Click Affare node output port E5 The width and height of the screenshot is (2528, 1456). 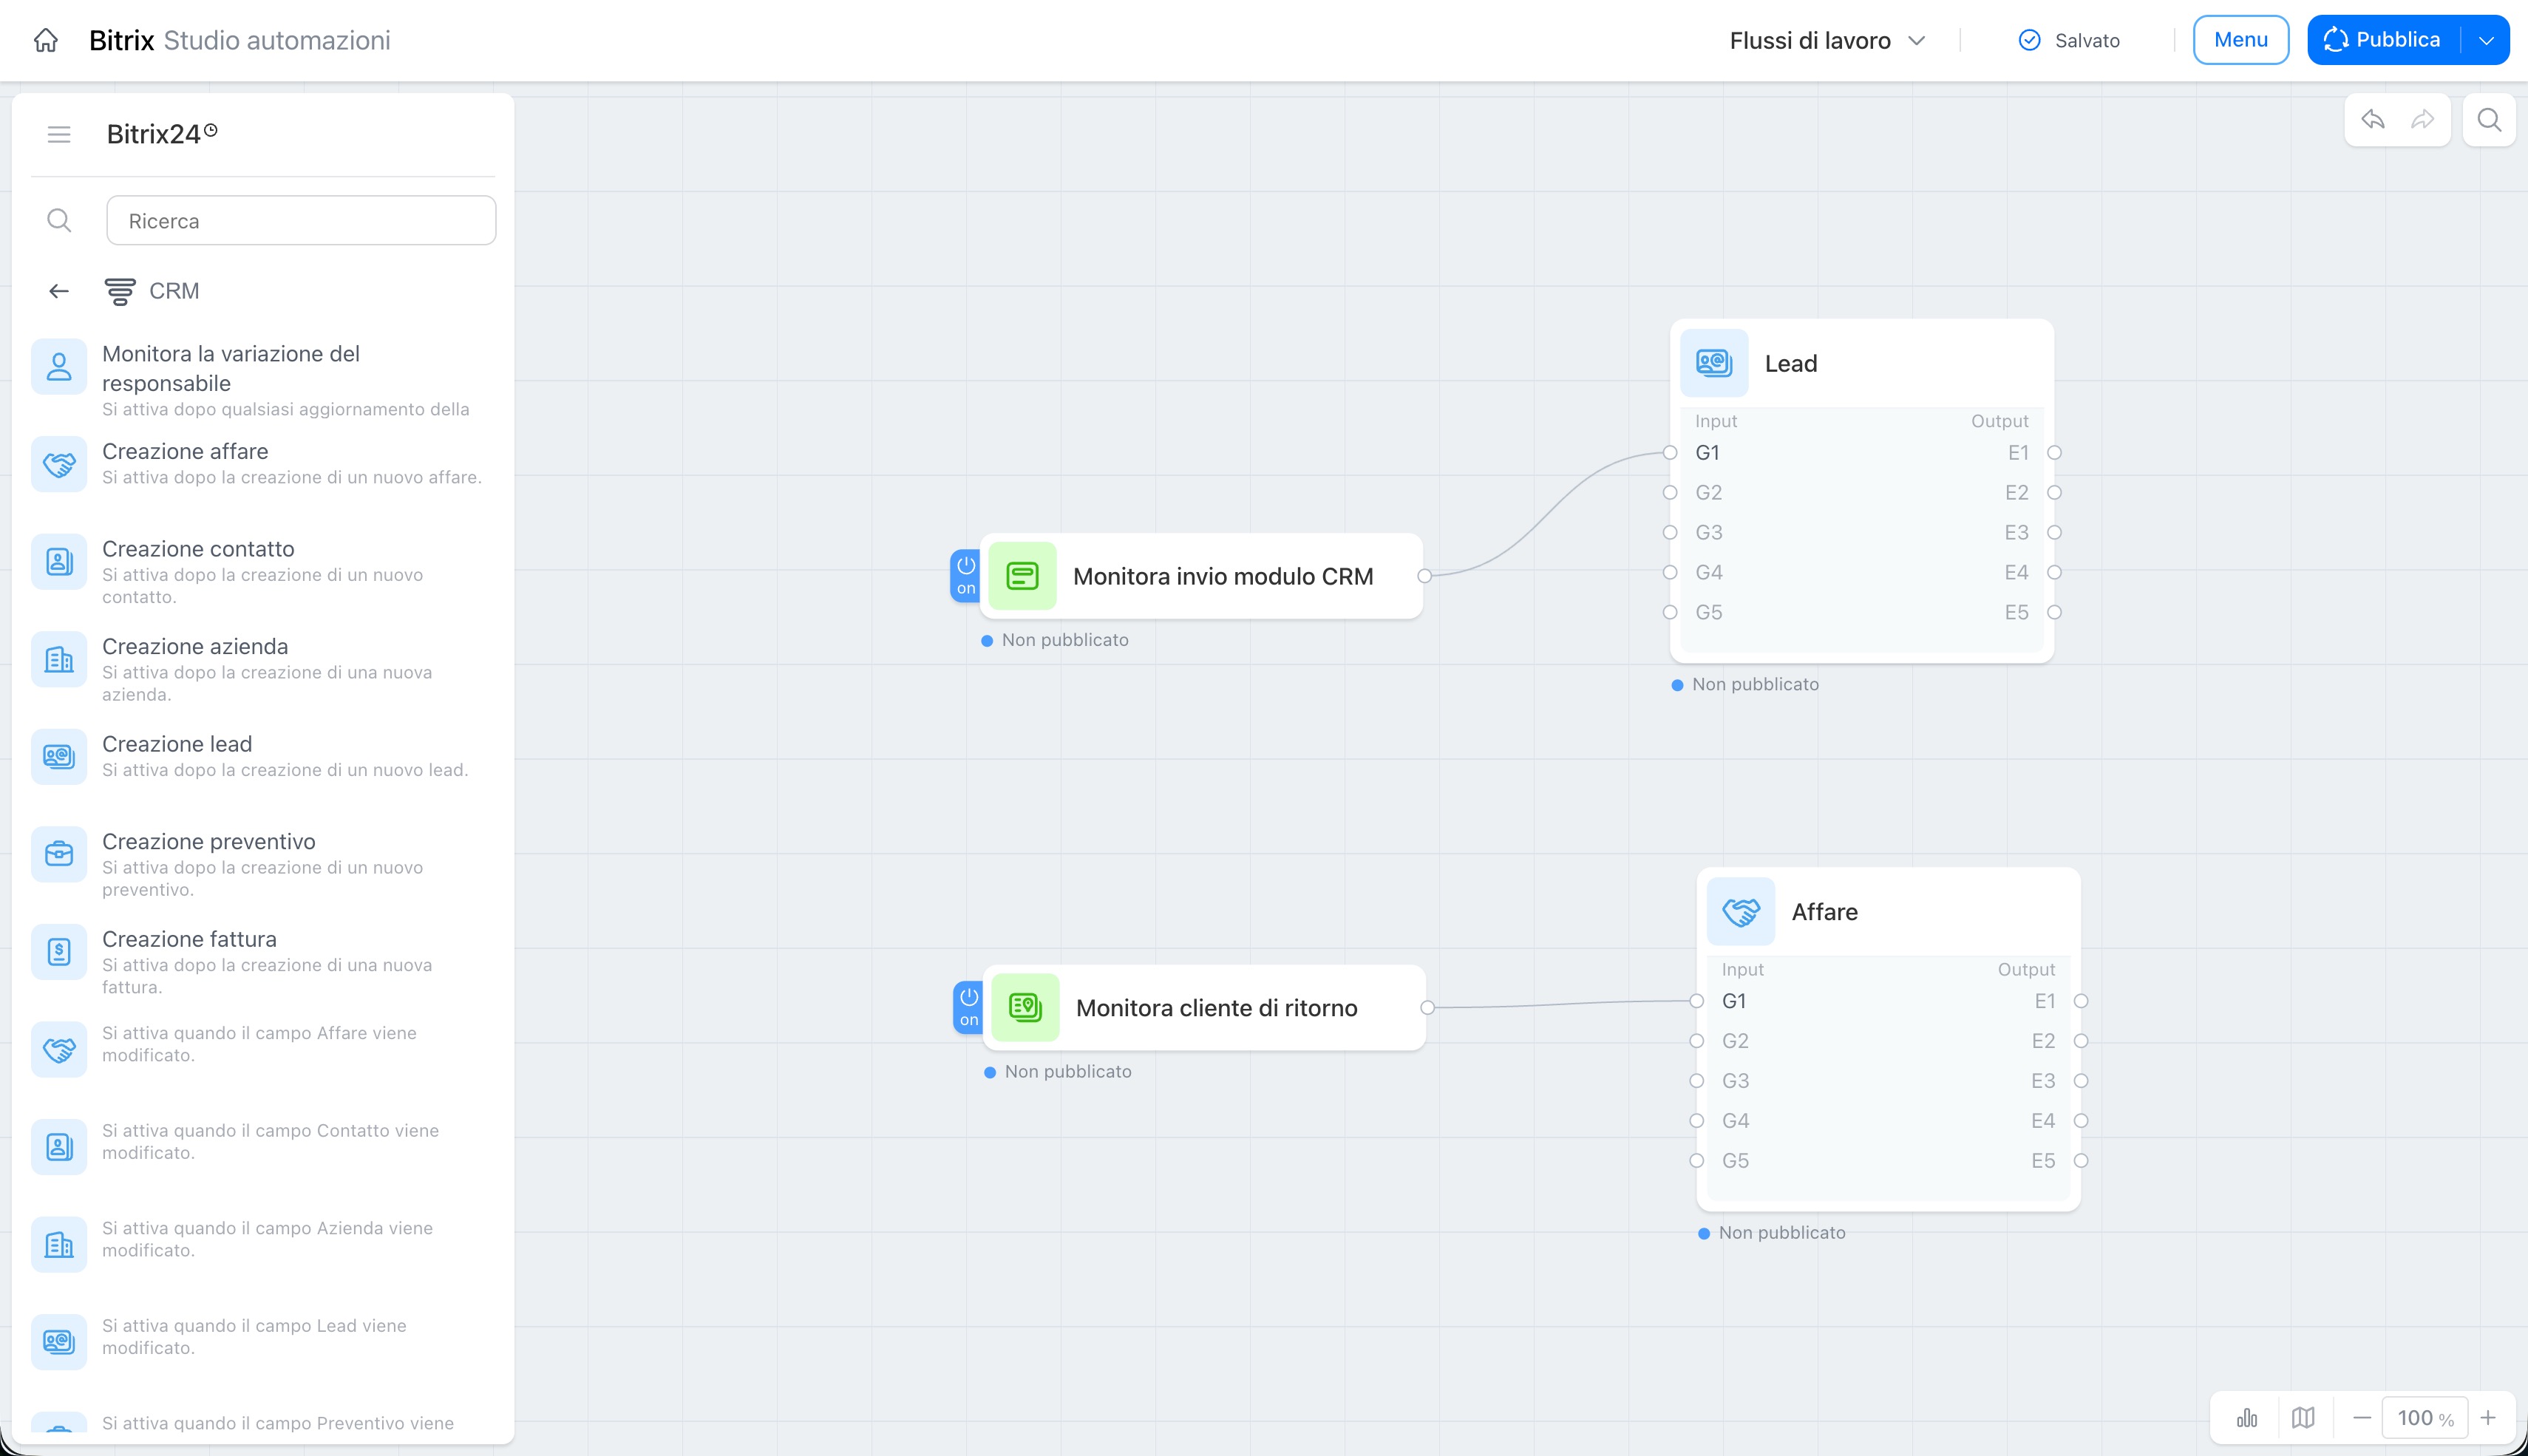coord(2081,1160)
